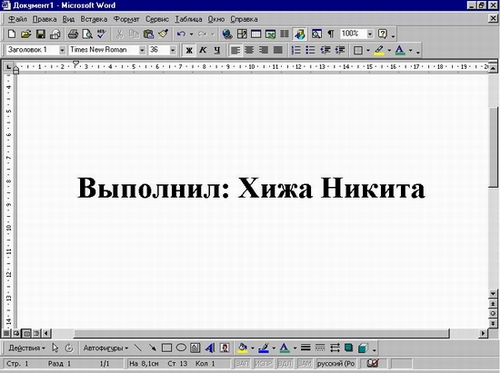Insert clip art picture icon
The width and height of the screenshot is (500, 373).
[225, 348]
